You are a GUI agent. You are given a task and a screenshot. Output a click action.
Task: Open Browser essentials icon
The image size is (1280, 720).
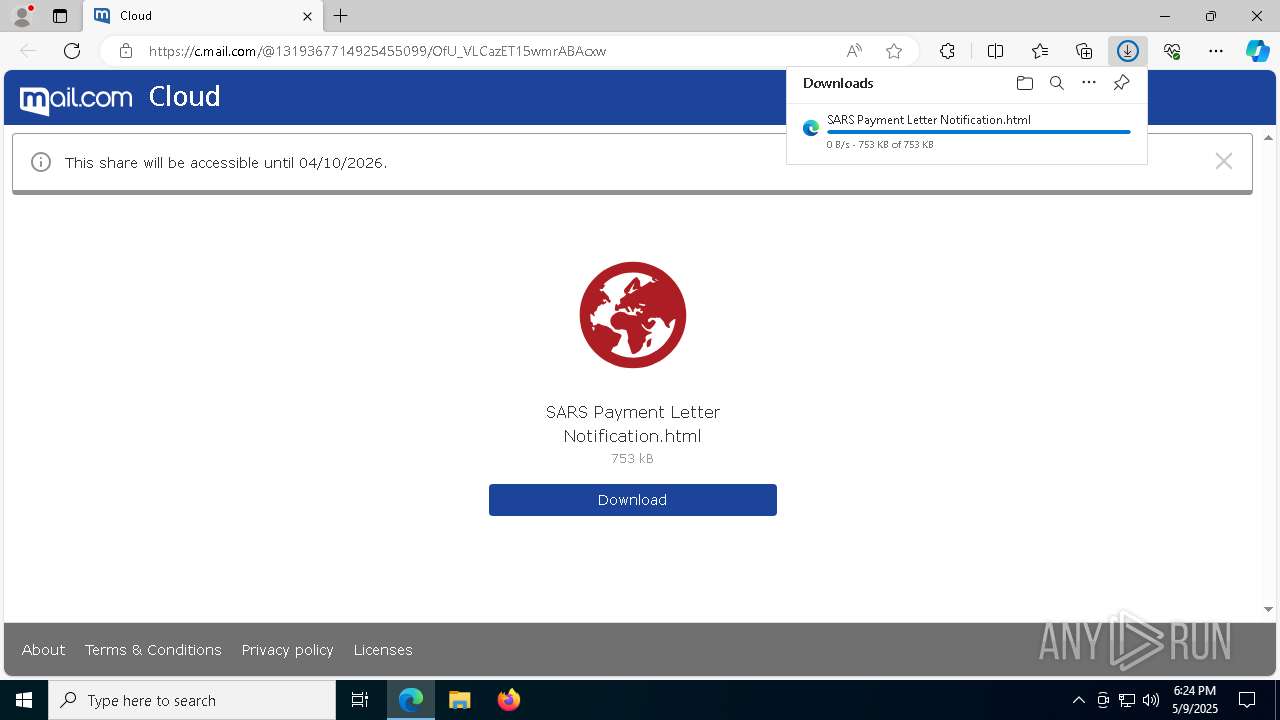tap(1172, 51)
